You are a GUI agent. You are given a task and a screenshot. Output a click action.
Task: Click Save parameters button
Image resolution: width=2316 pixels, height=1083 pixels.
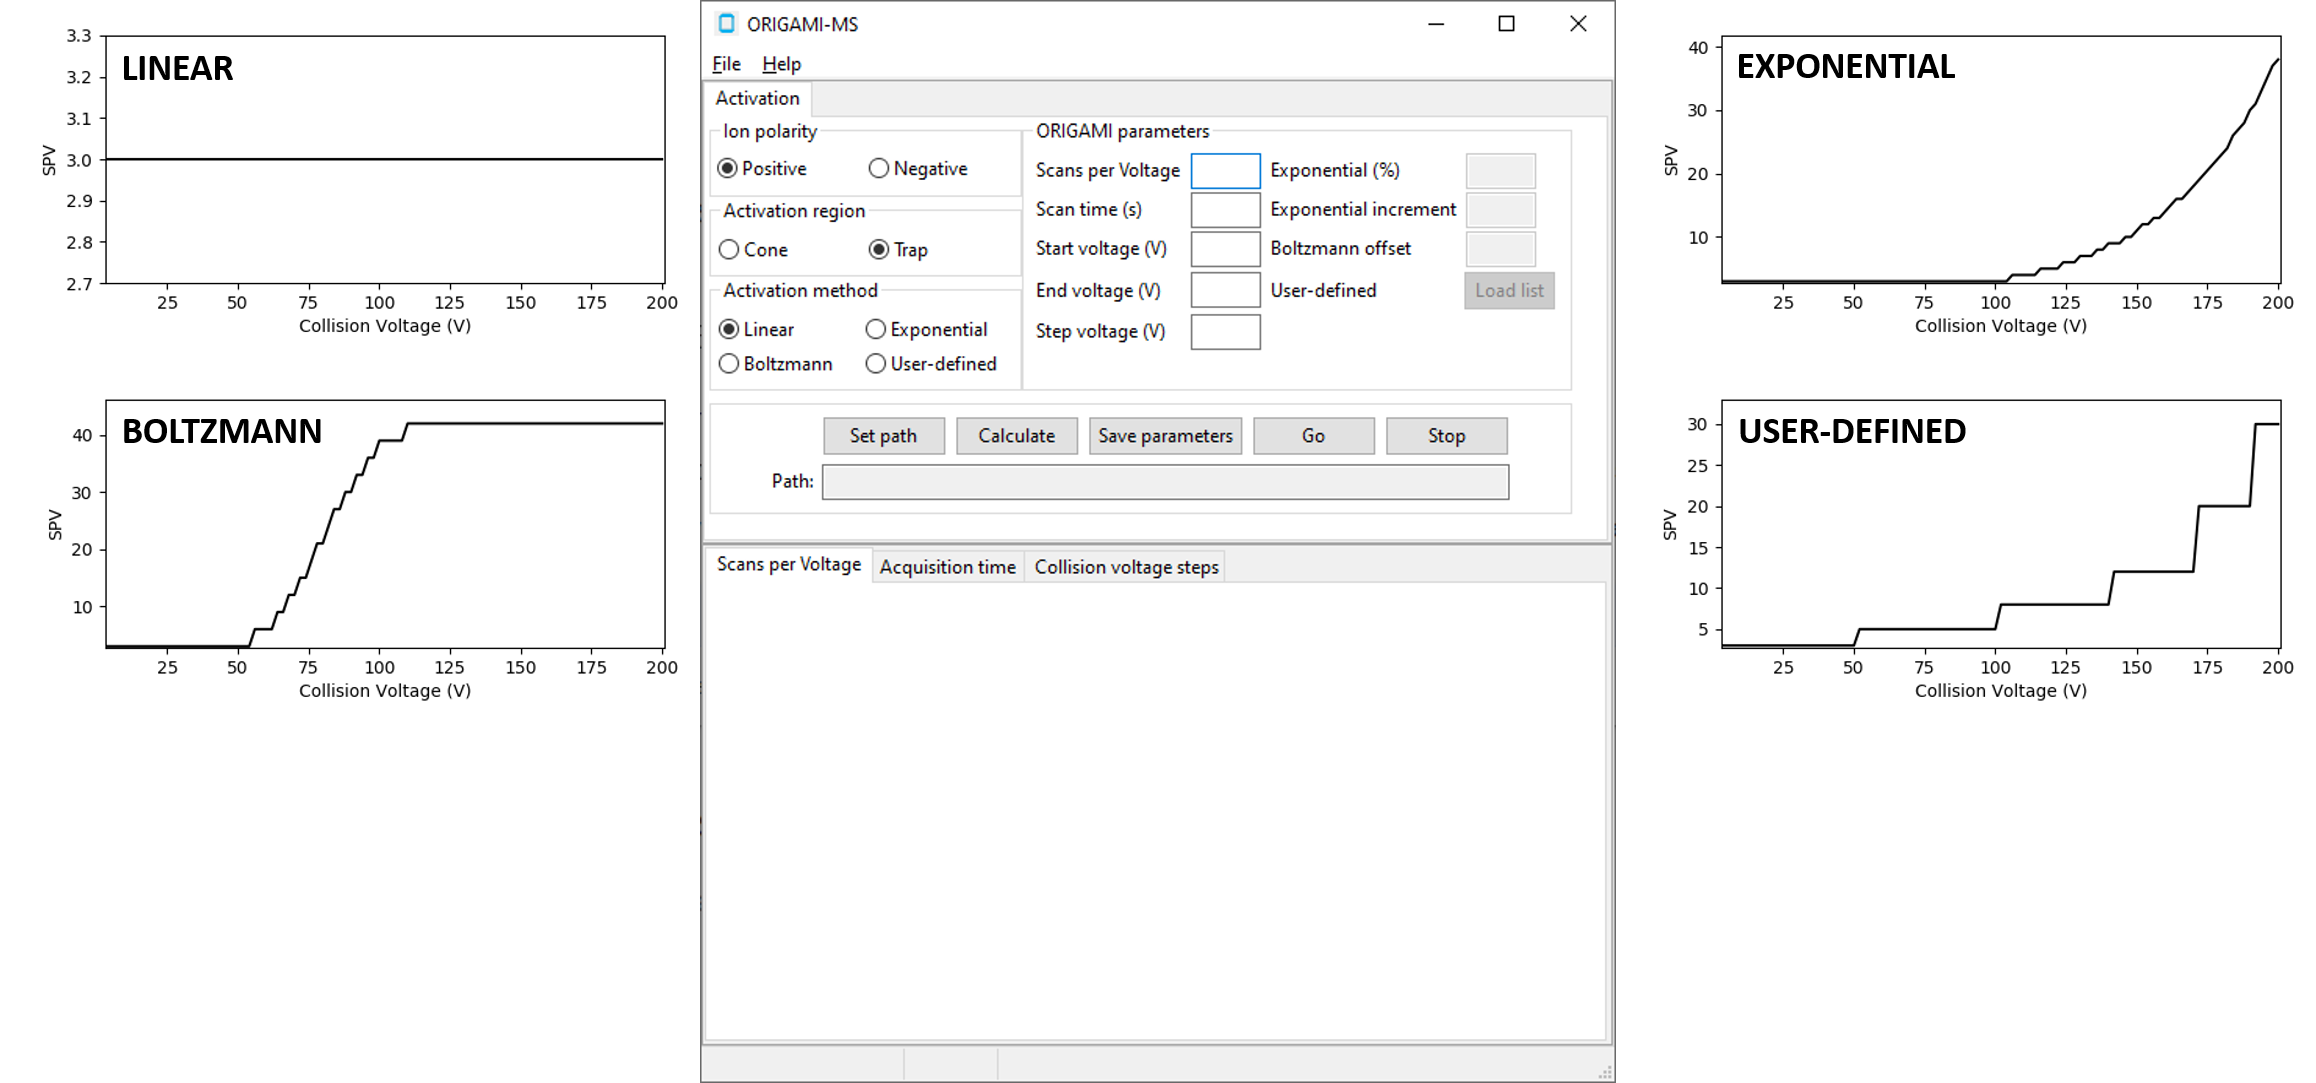pos(1165,436)
